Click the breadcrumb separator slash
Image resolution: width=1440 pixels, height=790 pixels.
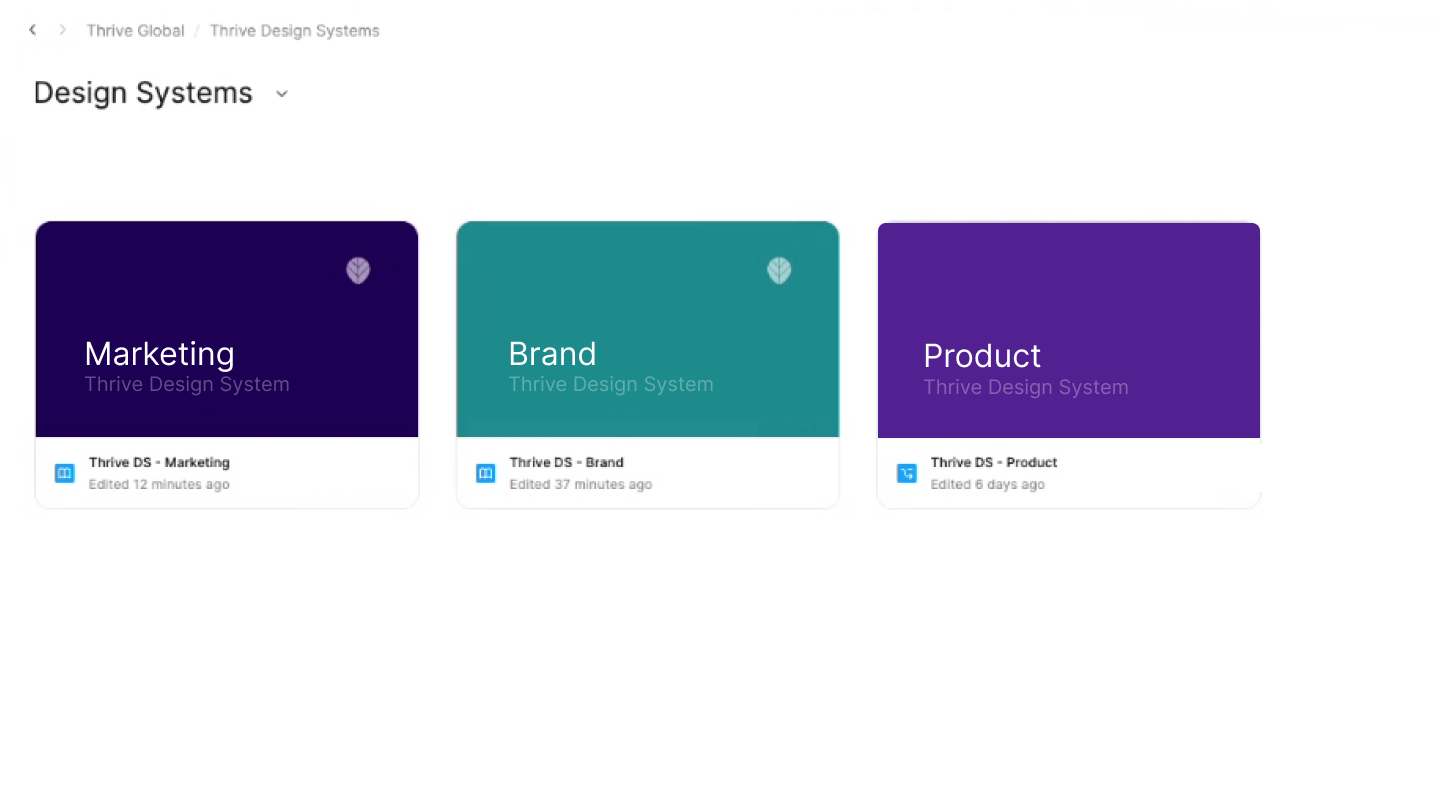point(196,30)
